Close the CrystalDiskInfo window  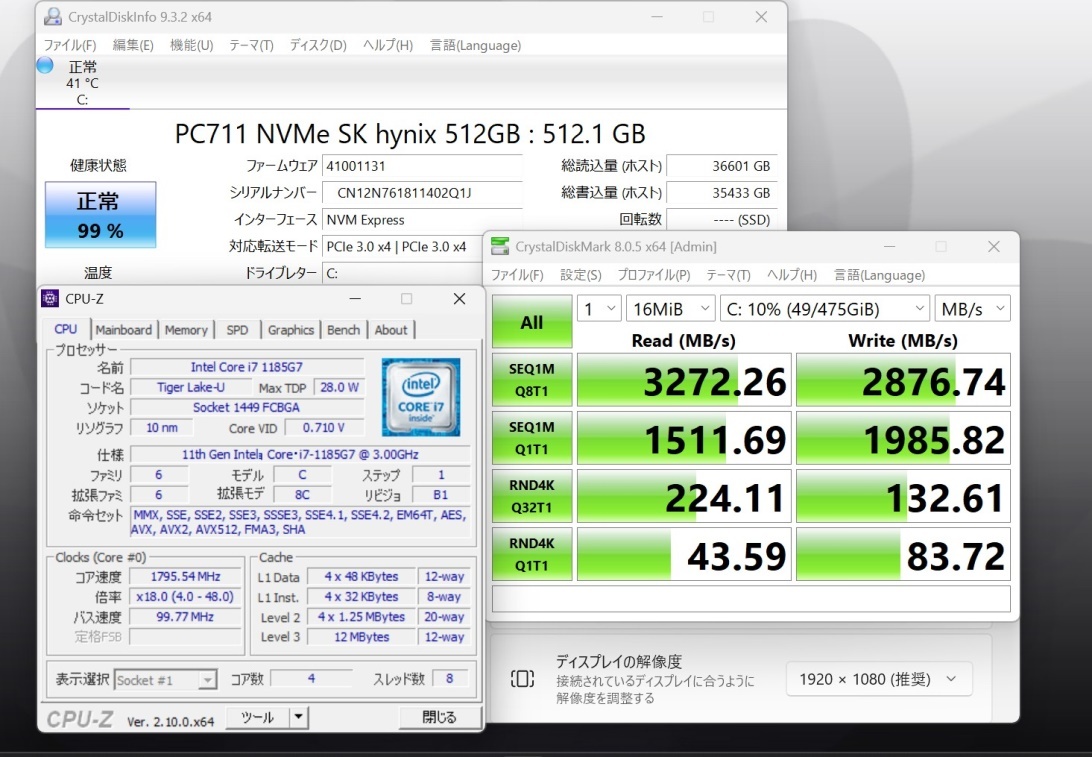tap(761, 17)
